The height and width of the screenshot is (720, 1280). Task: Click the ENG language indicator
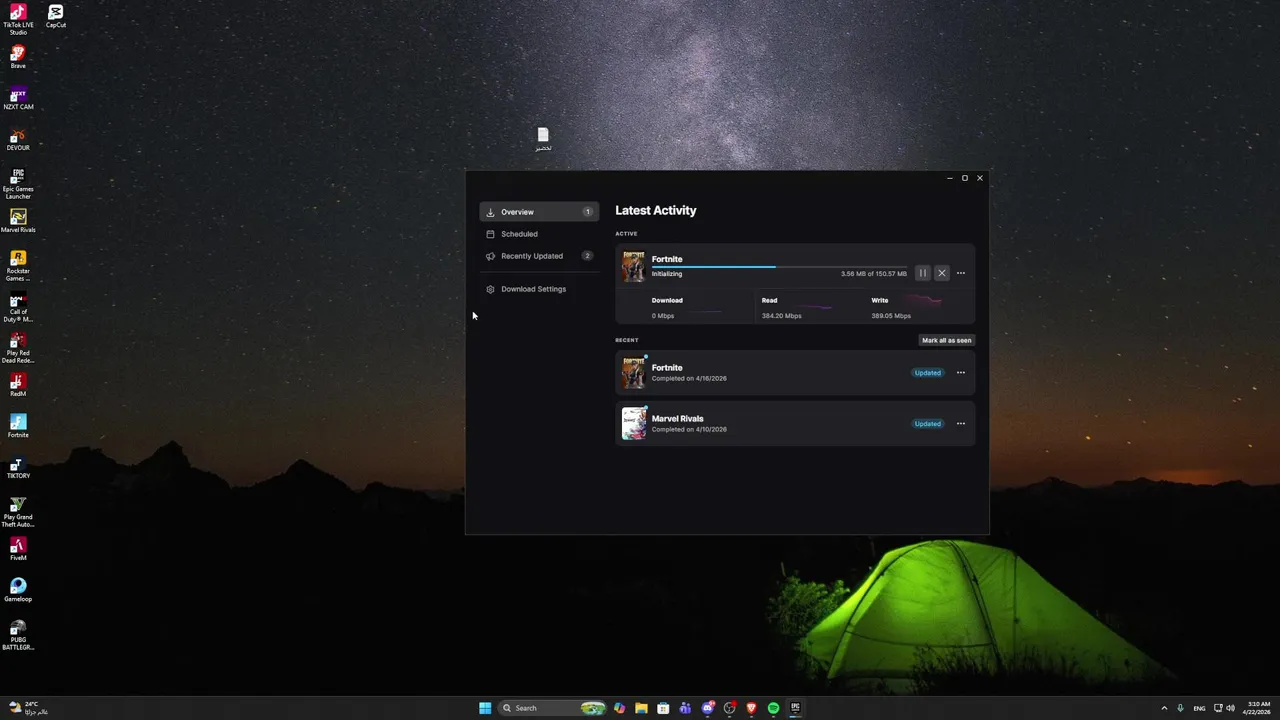1199,708
